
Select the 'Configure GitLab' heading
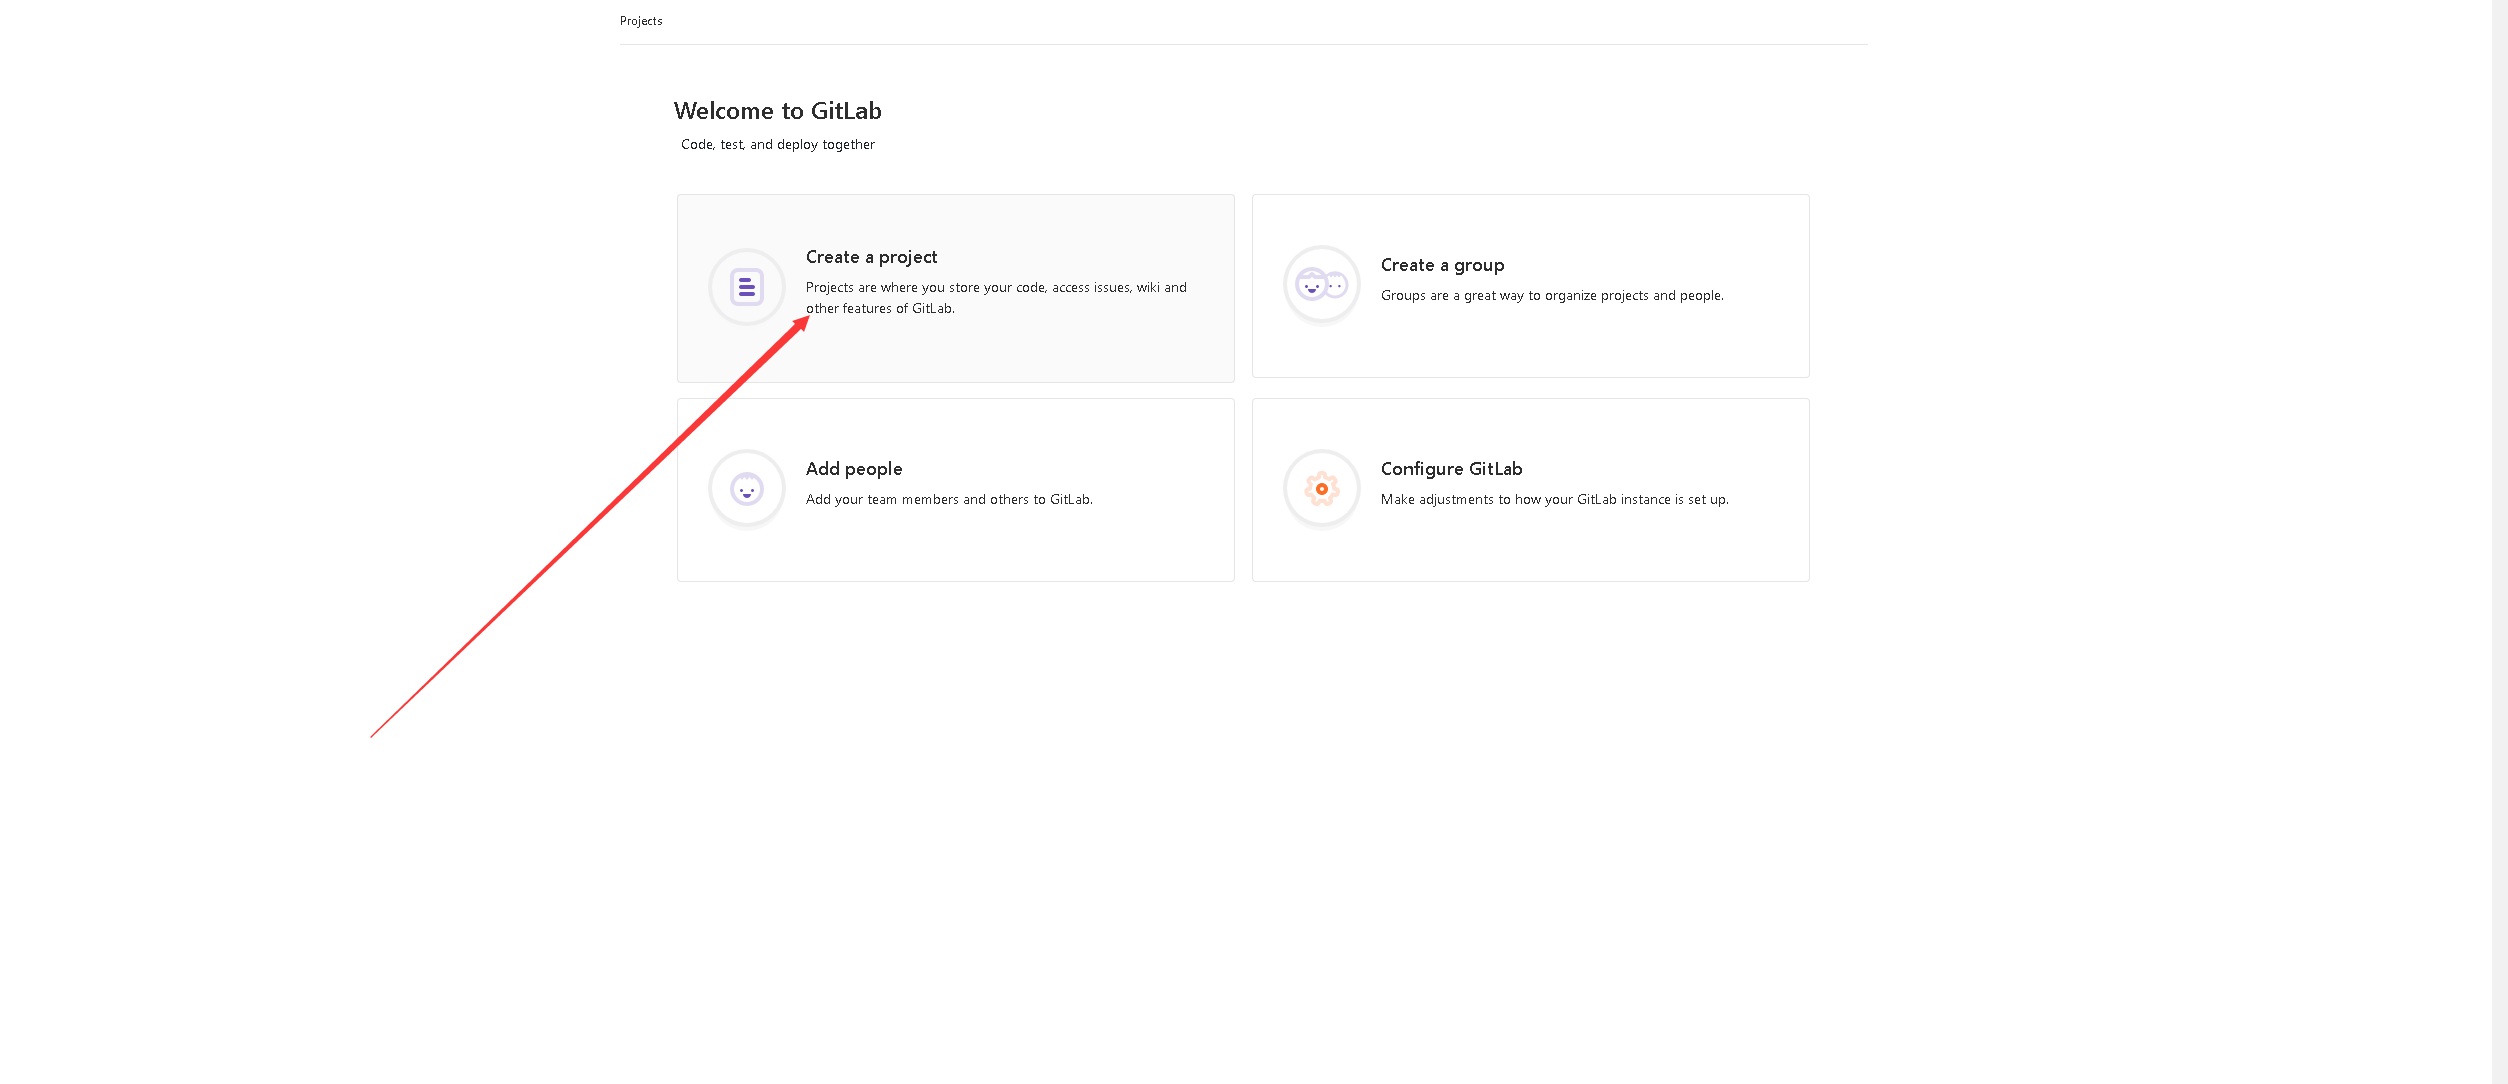[x=1451, y=469]
